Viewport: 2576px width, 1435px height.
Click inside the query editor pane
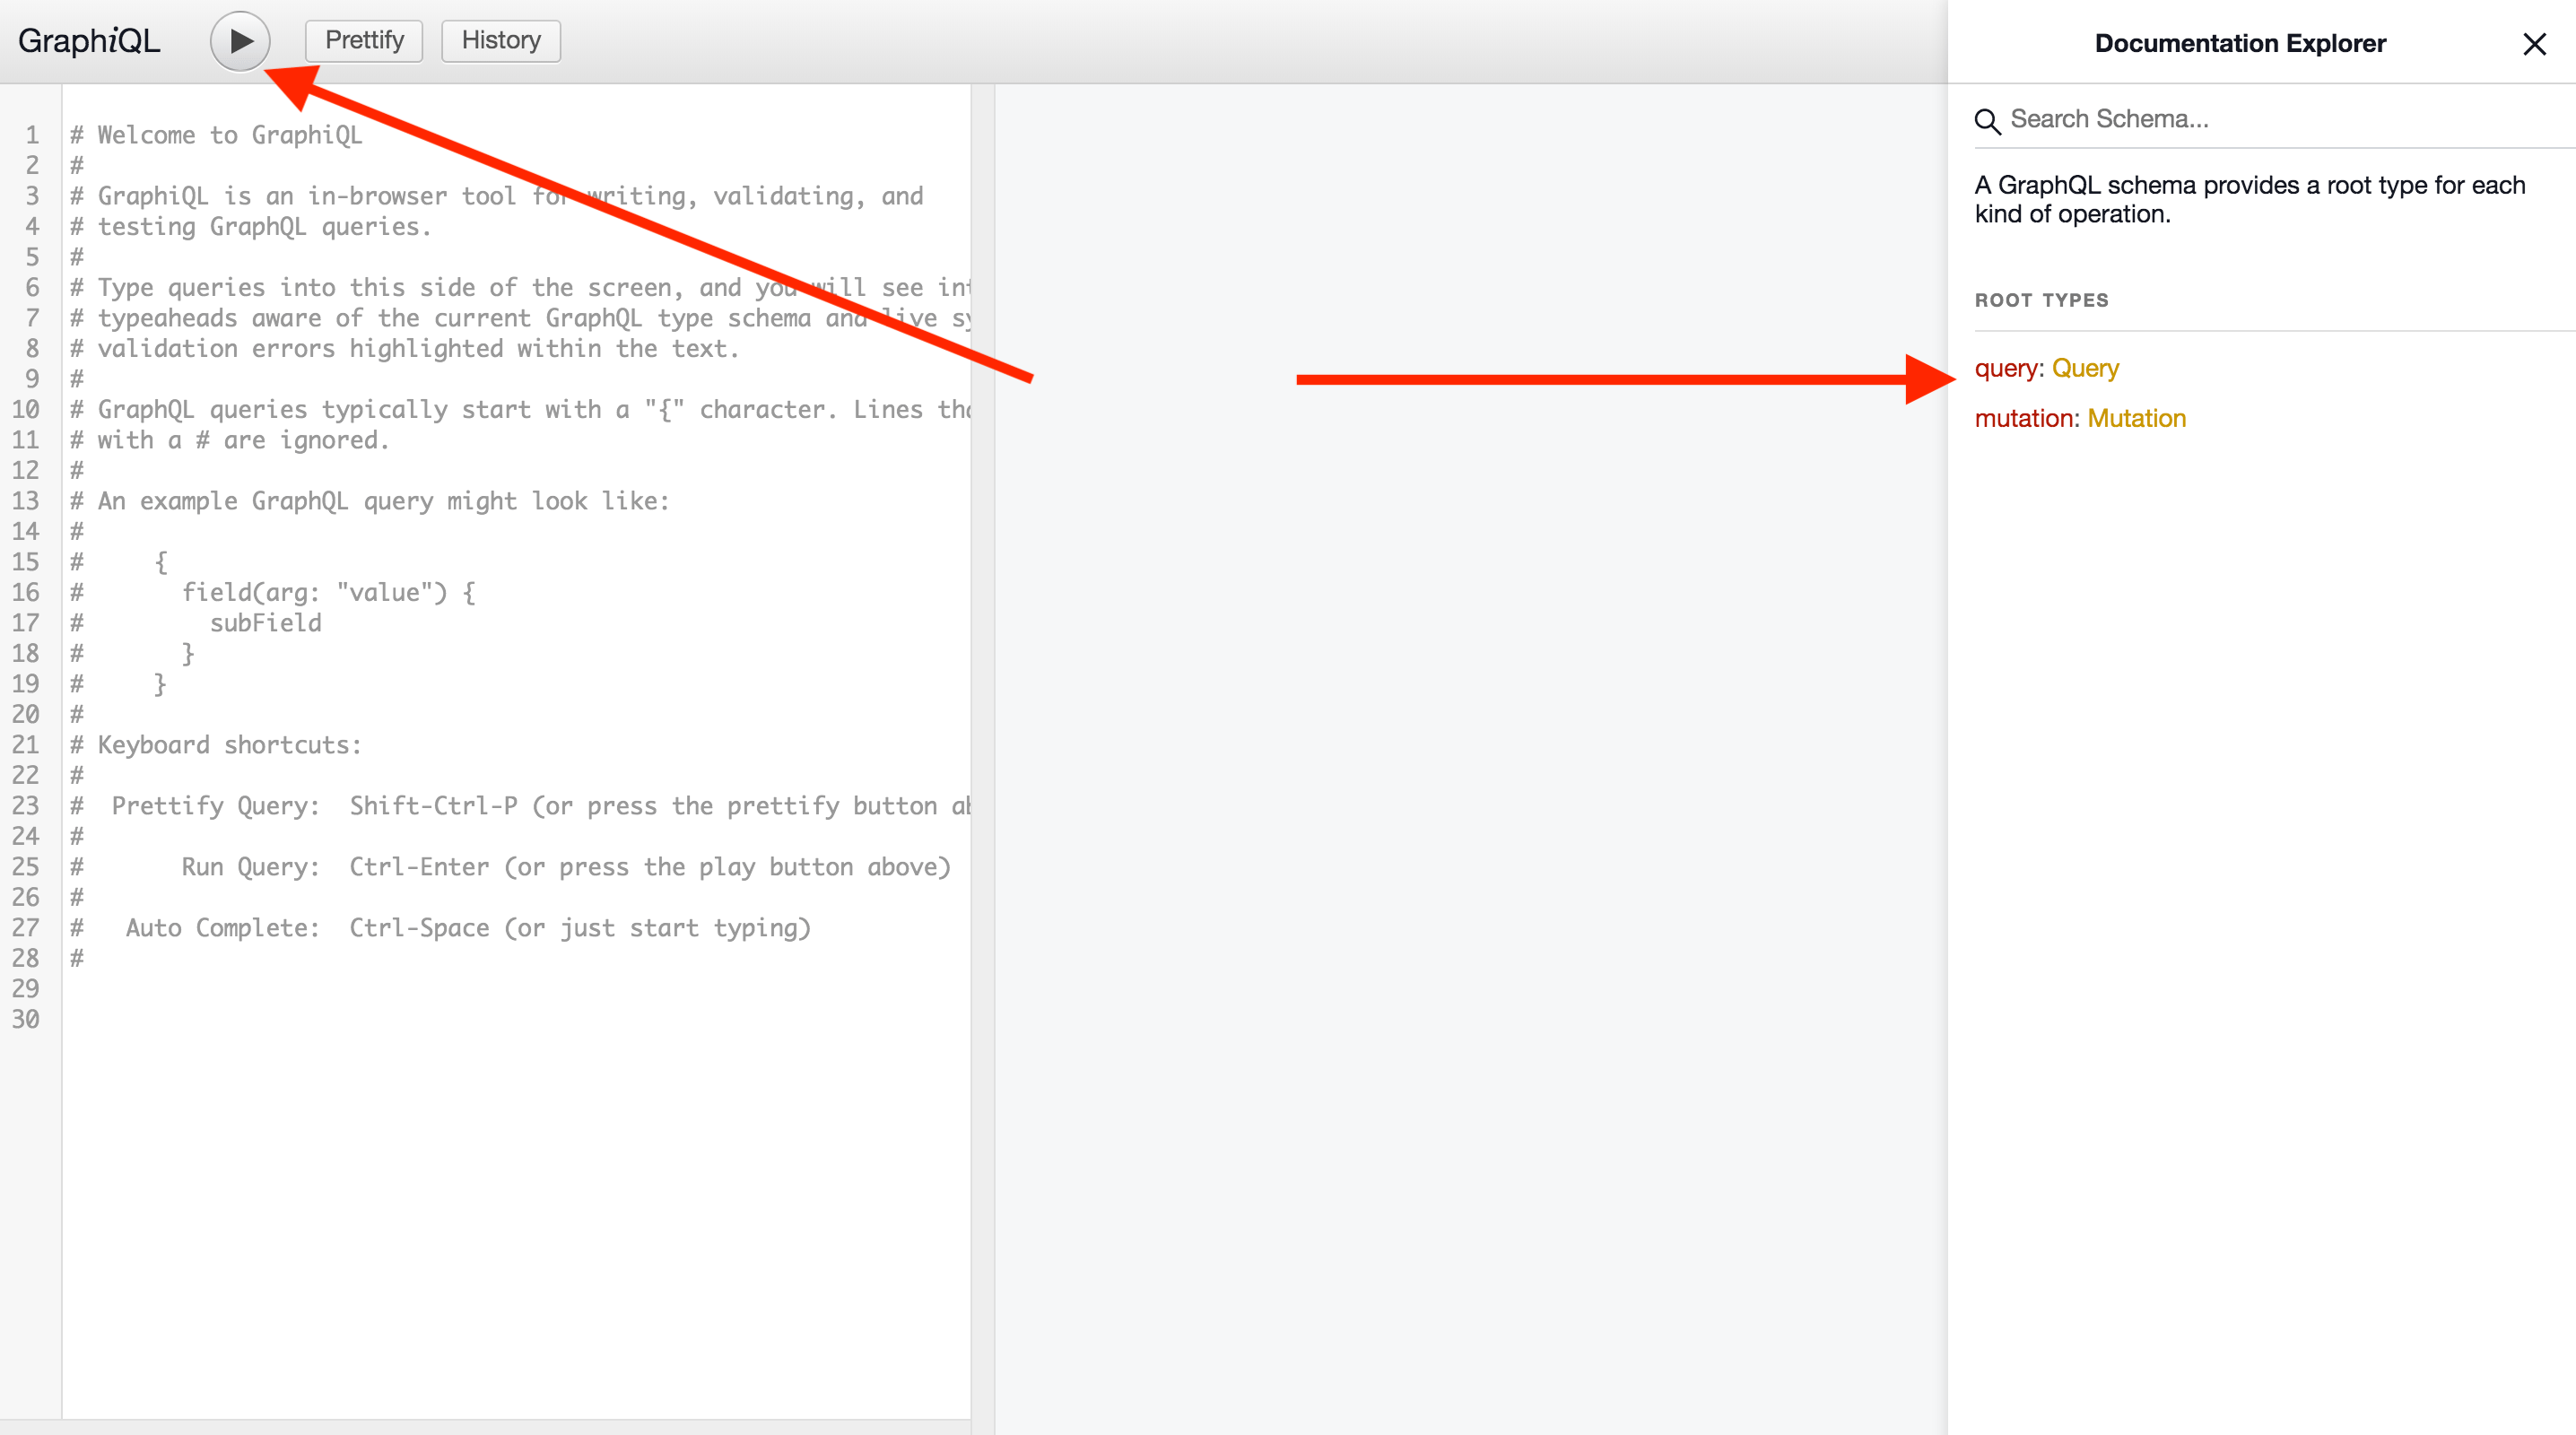click(512, 707)
